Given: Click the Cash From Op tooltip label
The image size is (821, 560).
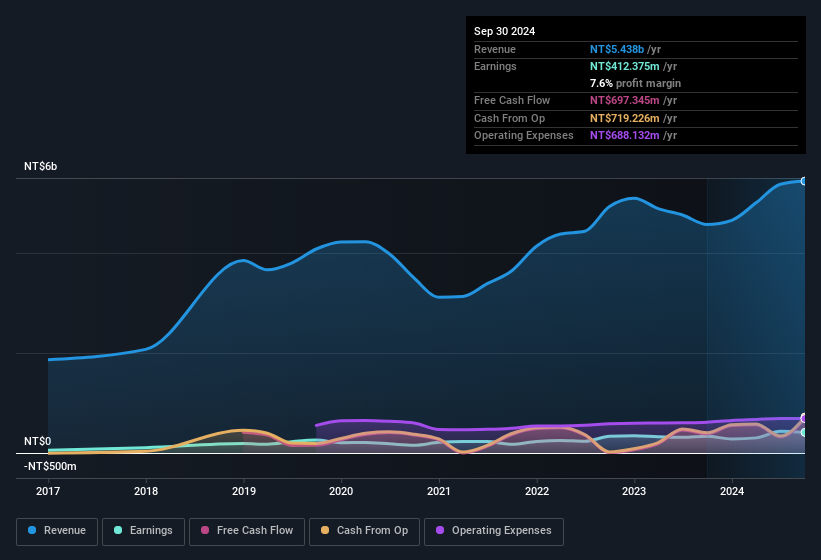Looking at the screenshot, I should [509, 118].
